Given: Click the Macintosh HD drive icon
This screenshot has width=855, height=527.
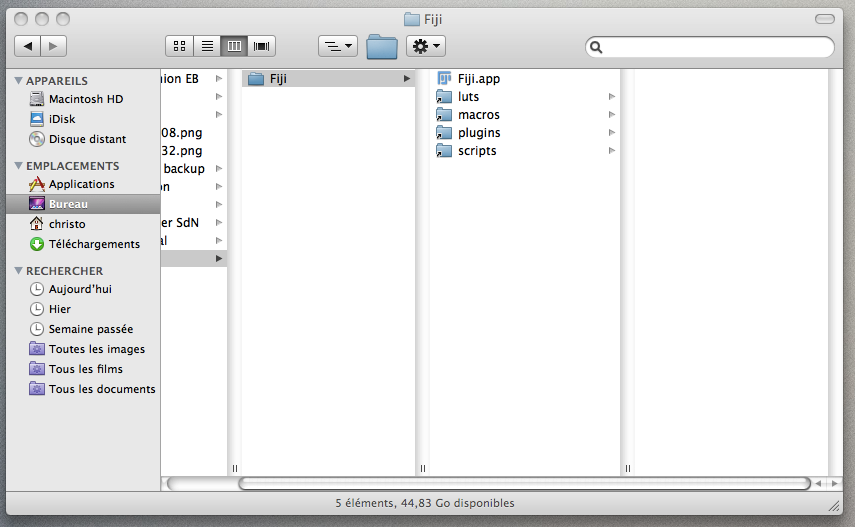Looking at the screenshot, I should point(37,99).
